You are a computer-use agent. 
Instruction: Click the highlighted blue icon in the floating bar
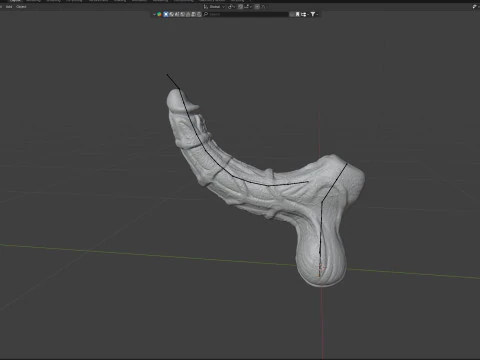click(166, 14)
